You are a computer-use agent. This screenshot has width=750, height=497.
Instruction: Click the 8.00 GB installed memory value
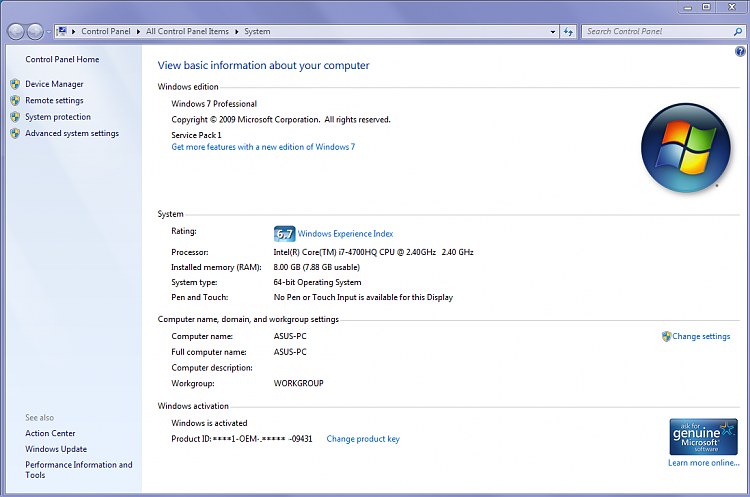pos(316,267)
